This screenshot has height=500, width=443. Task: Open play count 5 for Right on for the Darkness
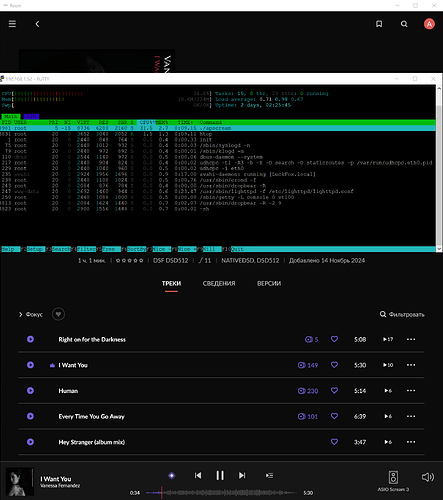311,339
